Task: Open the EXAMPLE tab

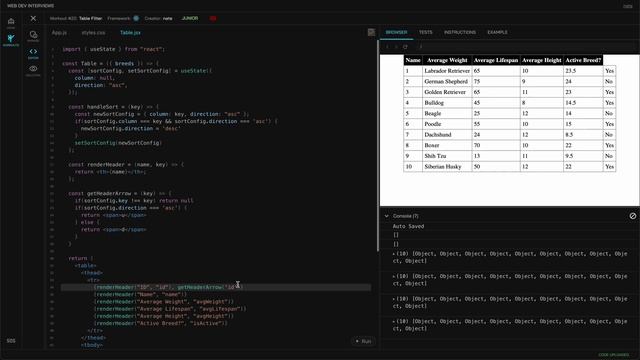Action: (x=497, y=32)
